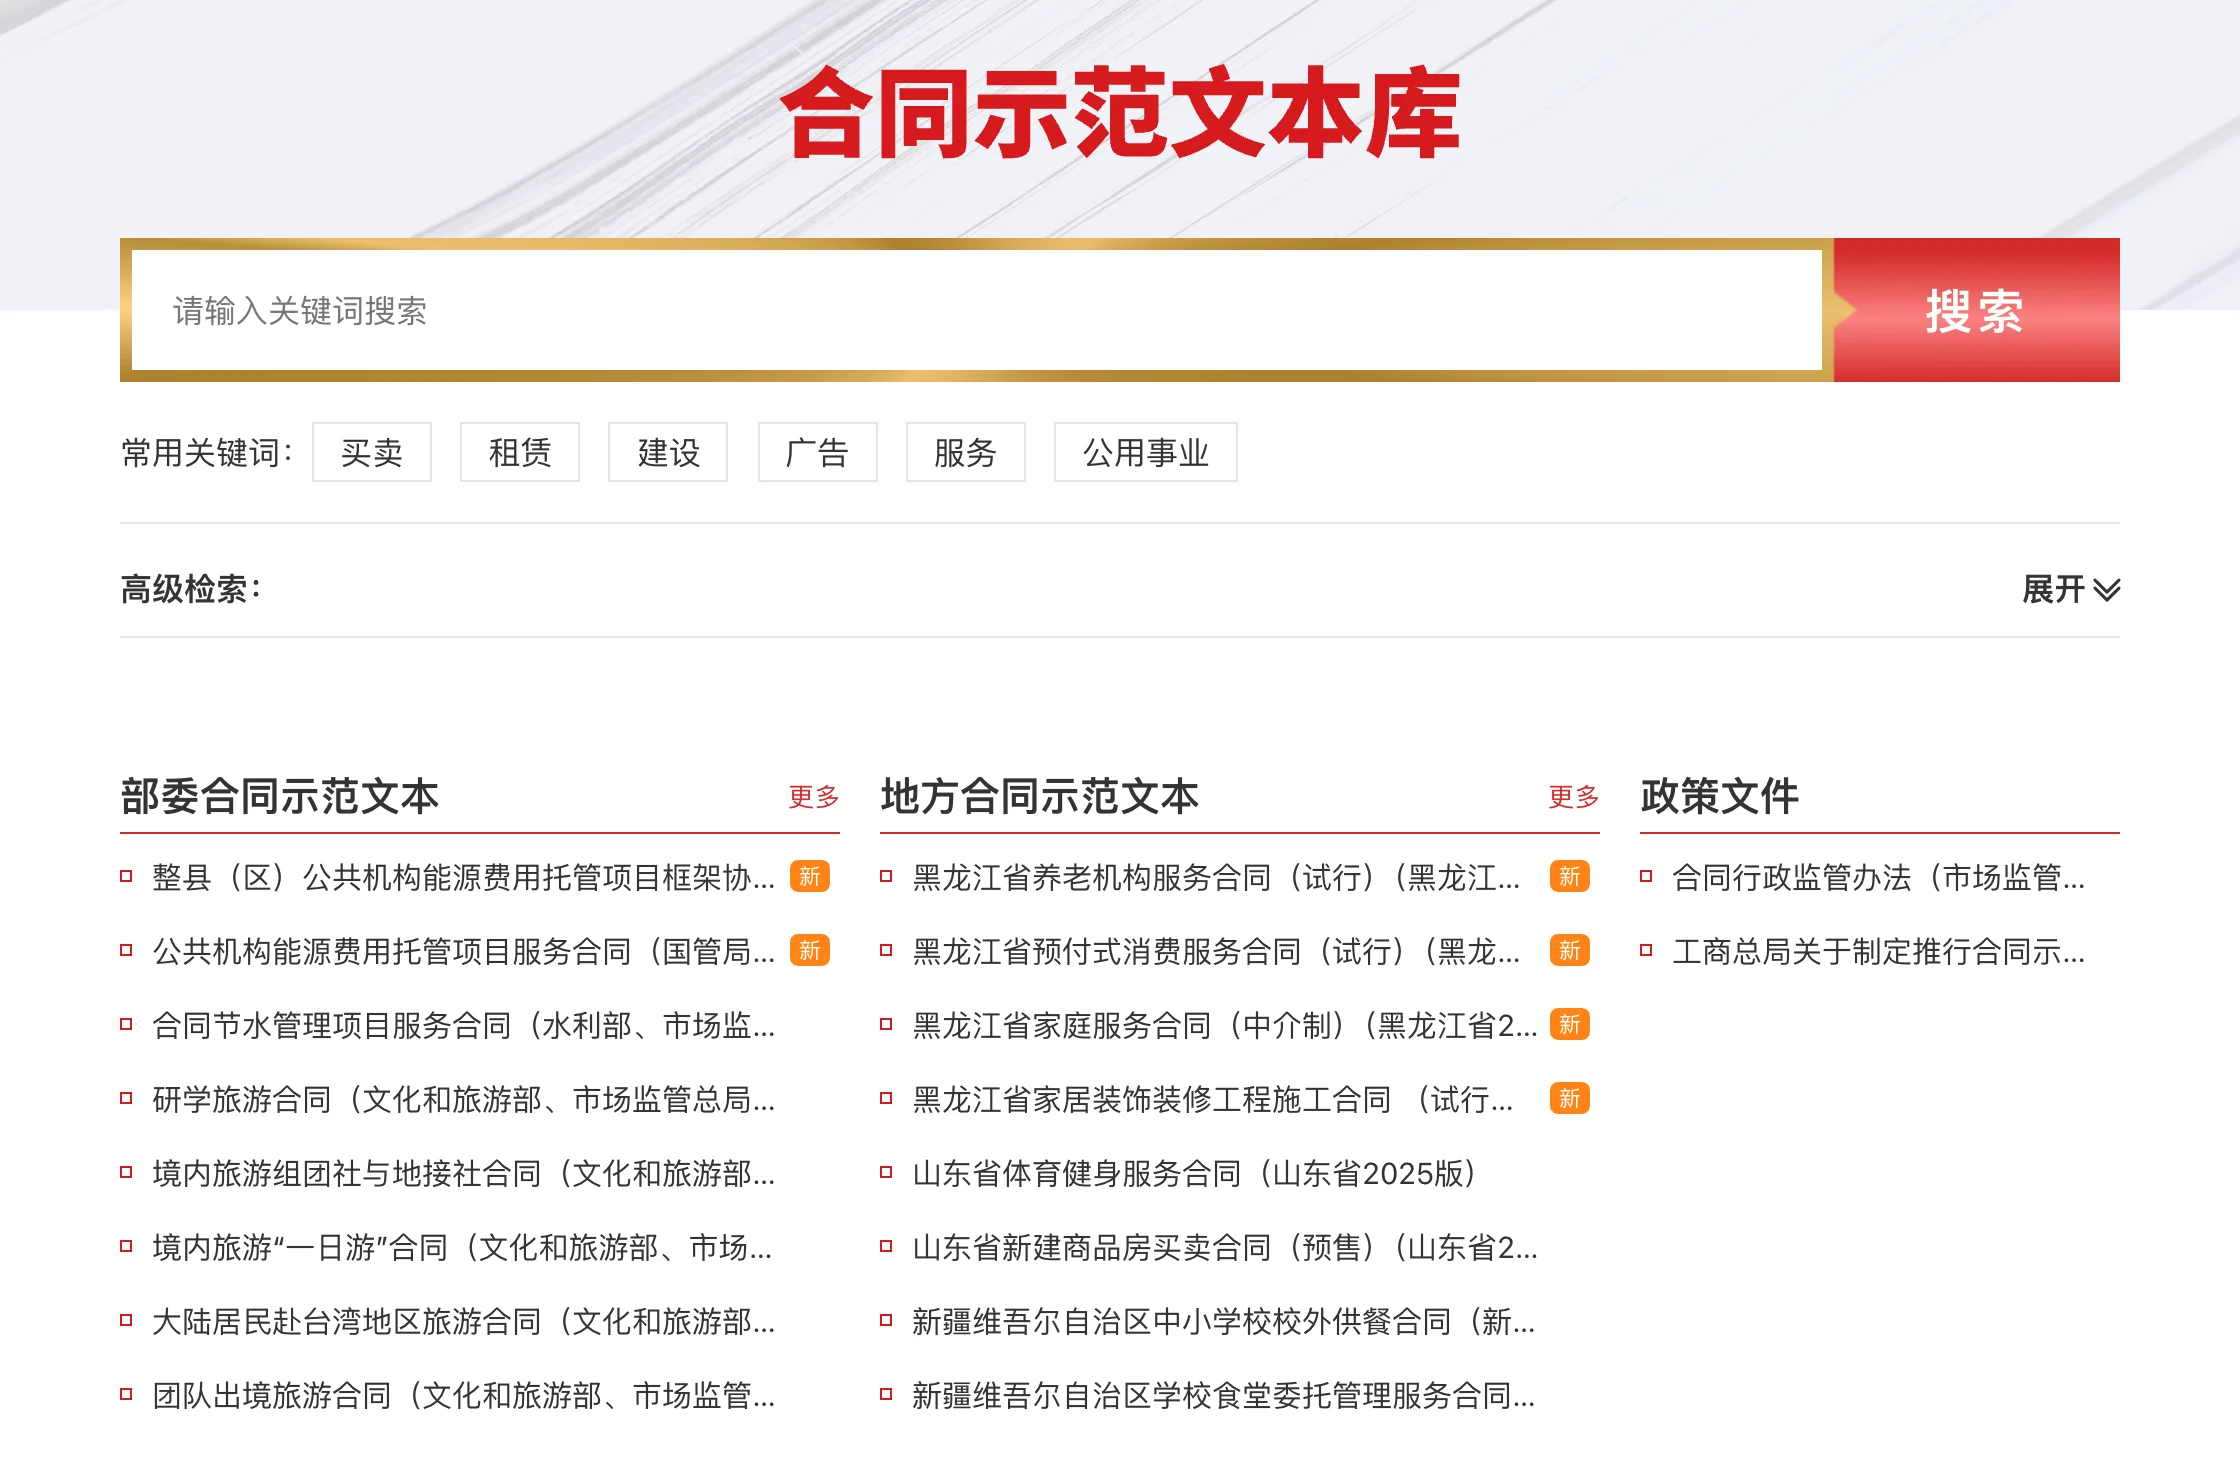Image resolution: width=2240 pixels, height=1480 pixels.
Task: Open 工商总局关于制定推行合同示 policy file
Action: [x=1878, y=951]
